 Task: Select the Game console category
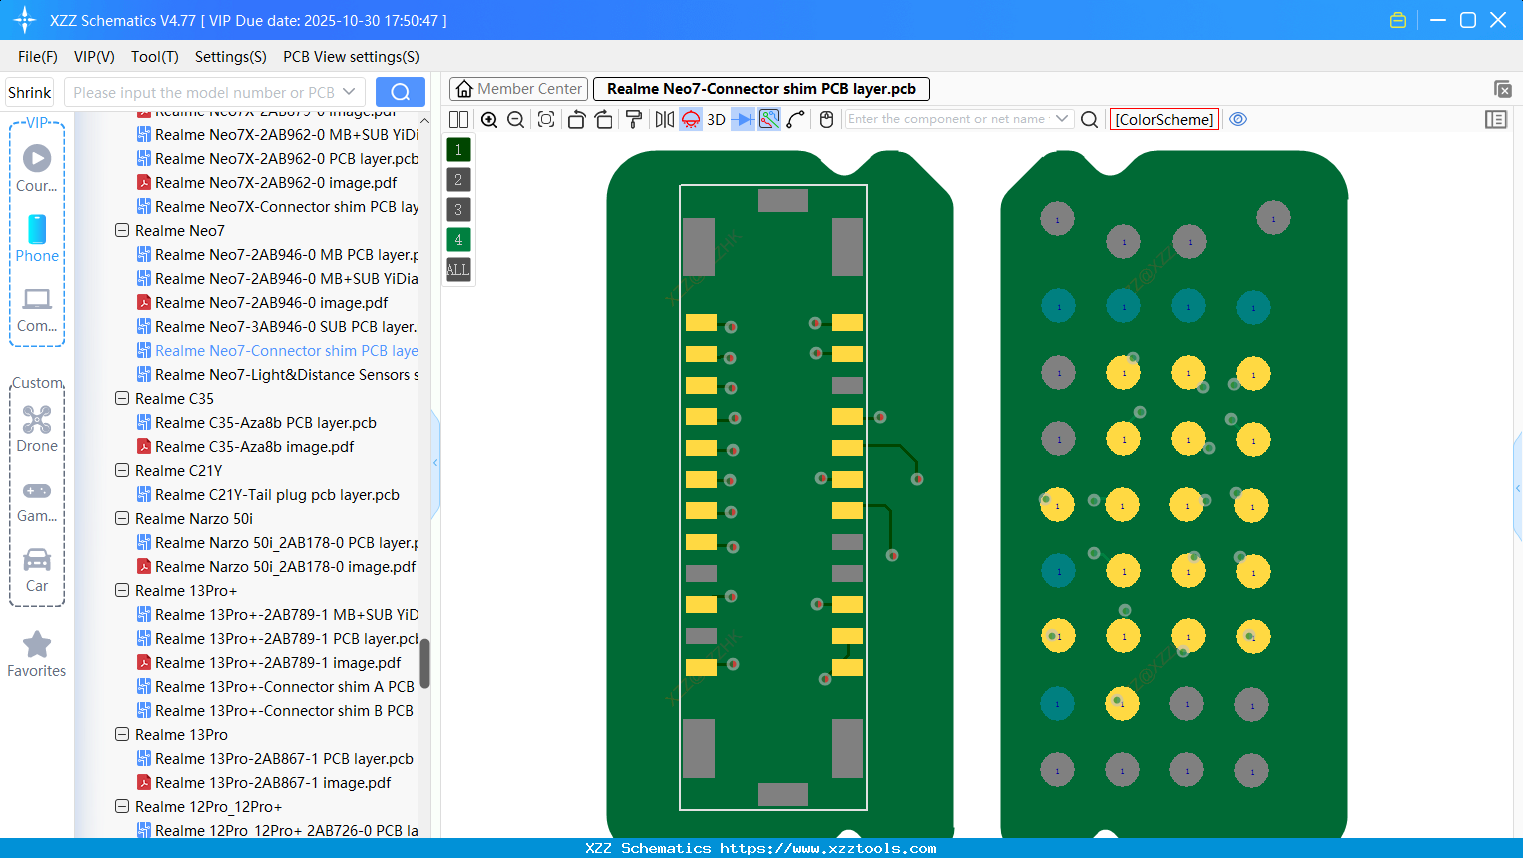[37, 500]
